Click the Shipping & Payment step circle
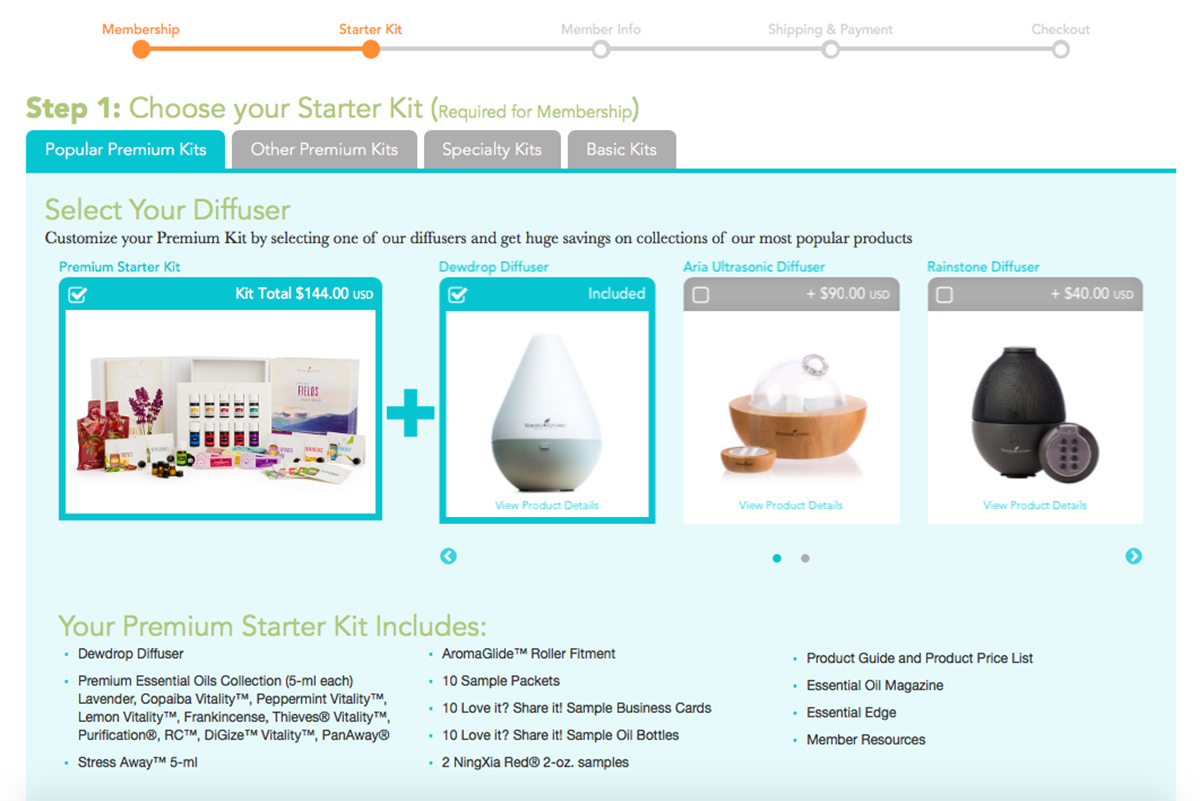Screen dimensions: 1200x801 (831, 49)
